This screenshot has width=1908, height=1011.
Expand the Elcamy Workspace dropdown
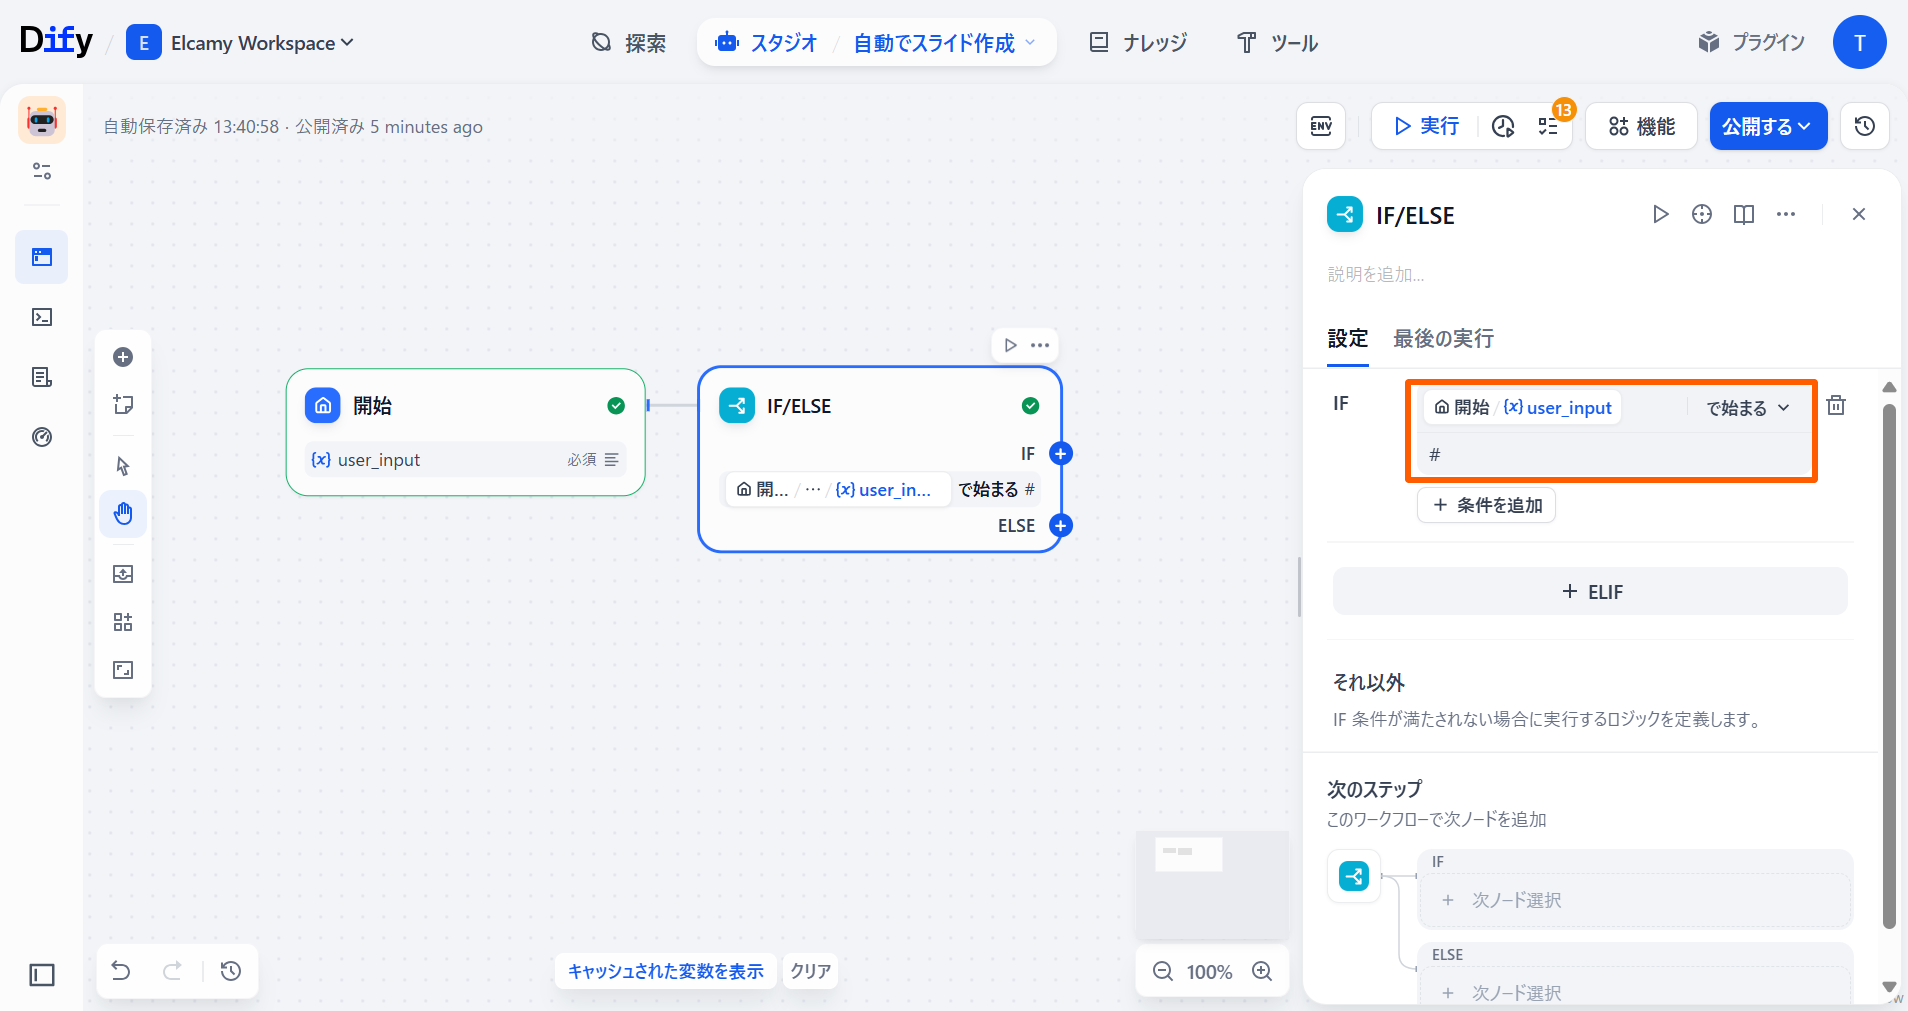point(262,43)
